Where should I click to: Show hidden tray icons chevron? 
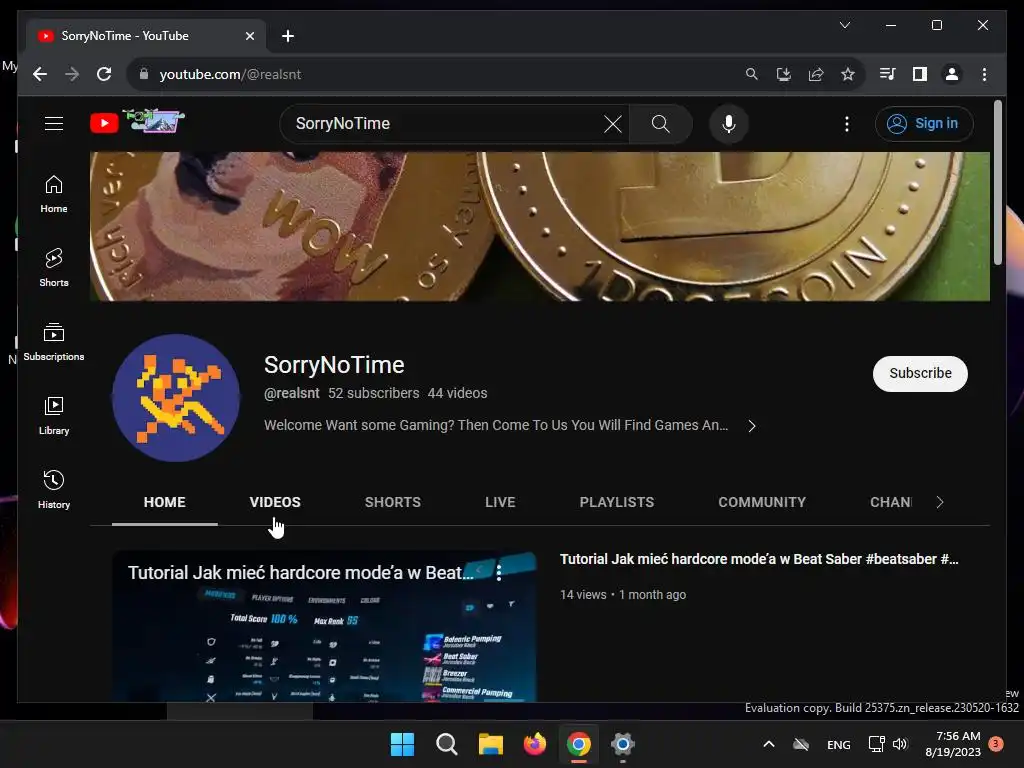(x=769, y=744)
